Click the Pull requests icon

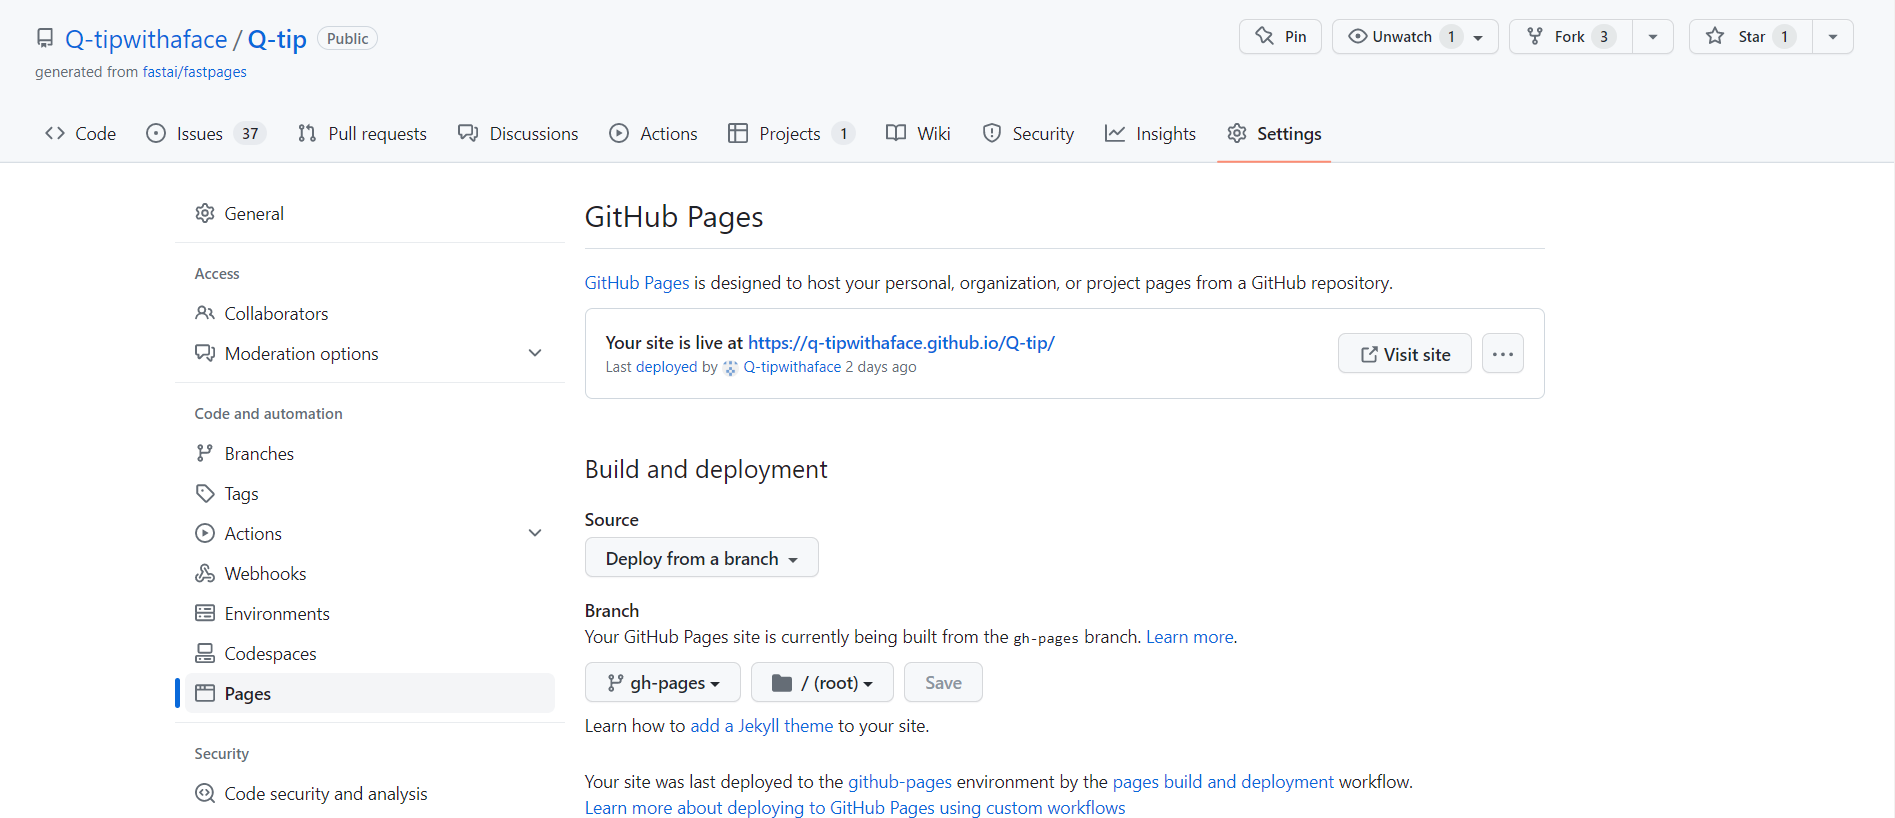[307, 133]
